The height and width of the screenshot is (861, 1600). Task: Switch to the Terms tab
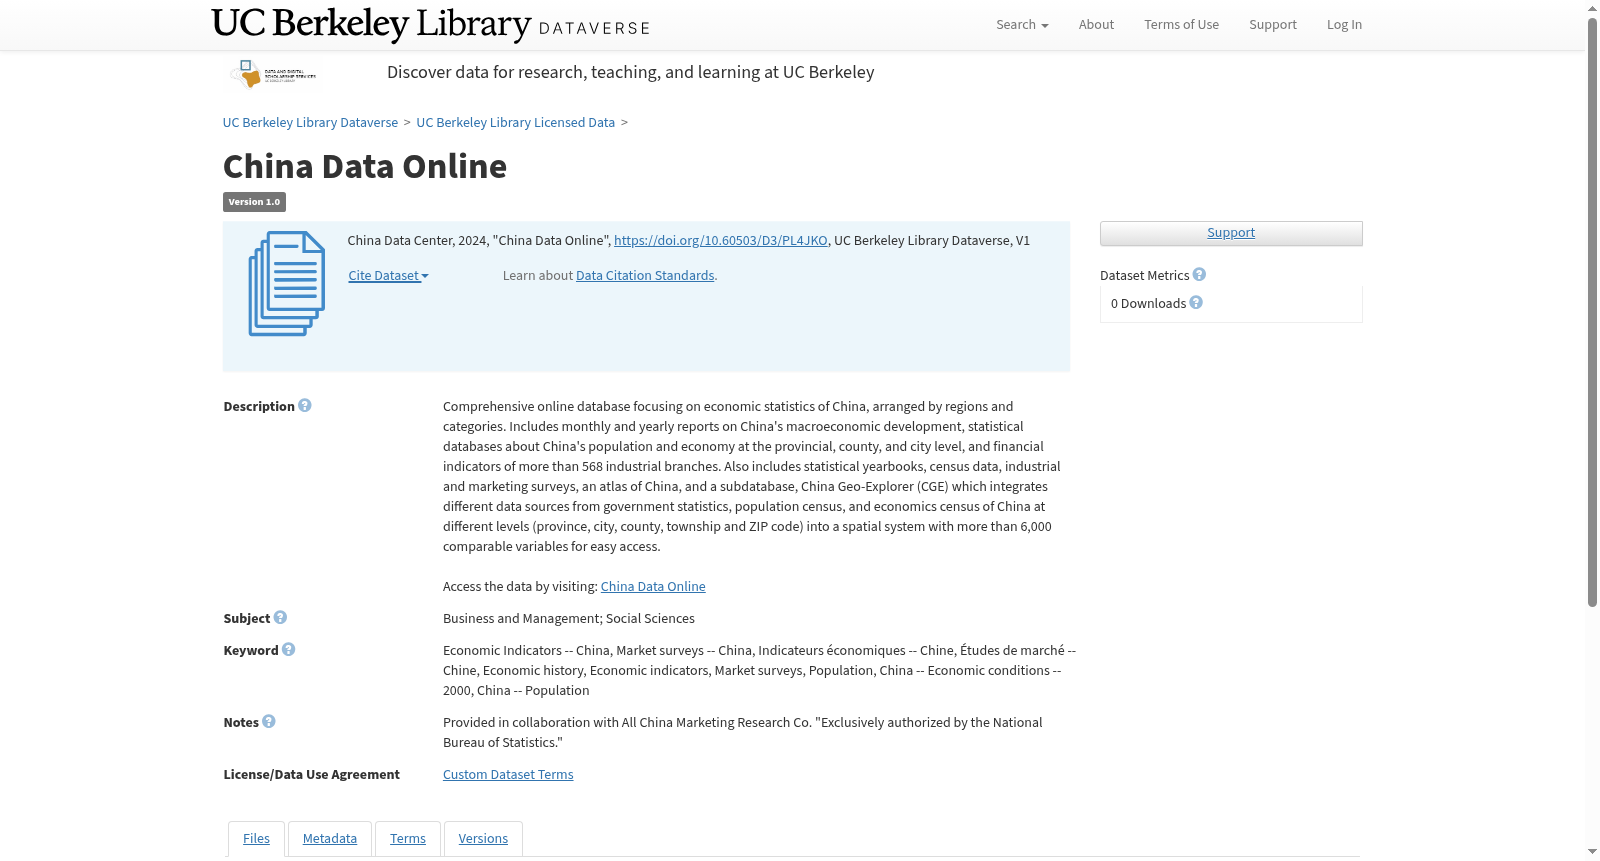click(x=408, y=839)
